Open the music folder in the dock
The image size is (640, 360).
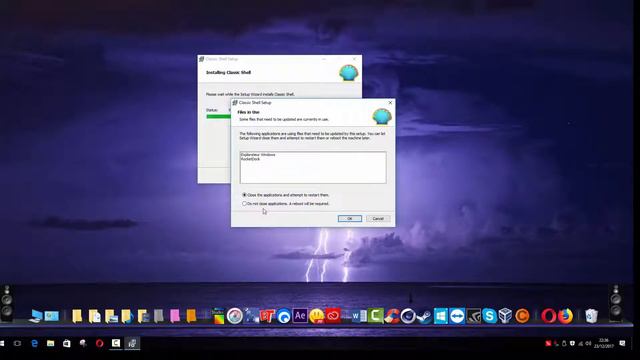click(127, 316)
